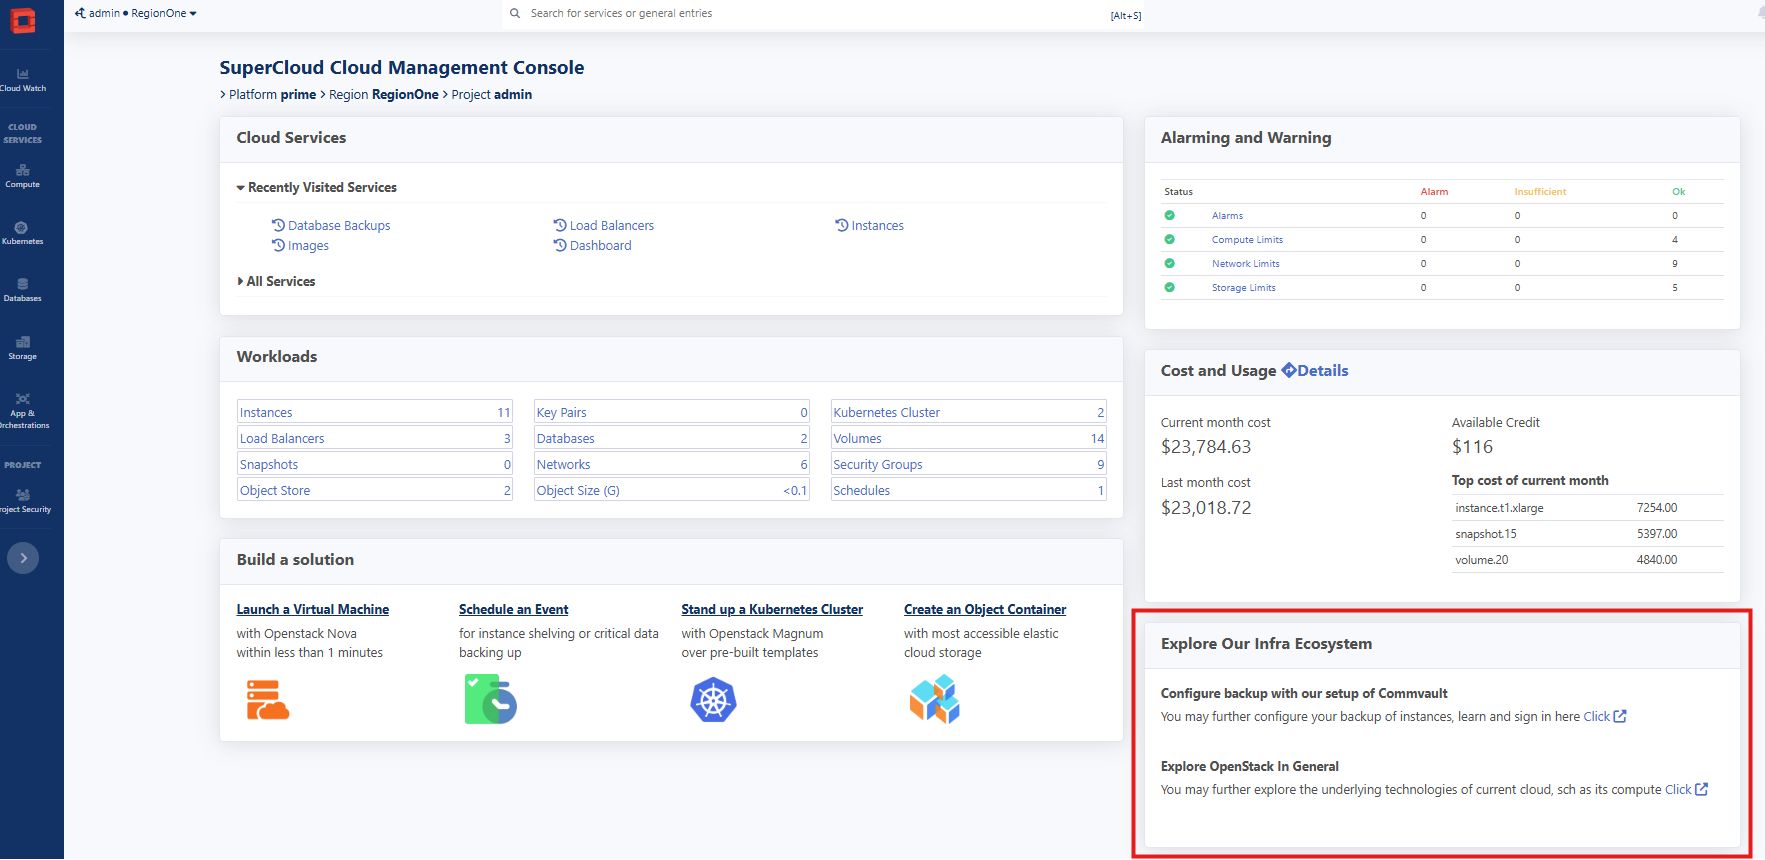
Task: Click the services search field
Action: coord(800,14)
